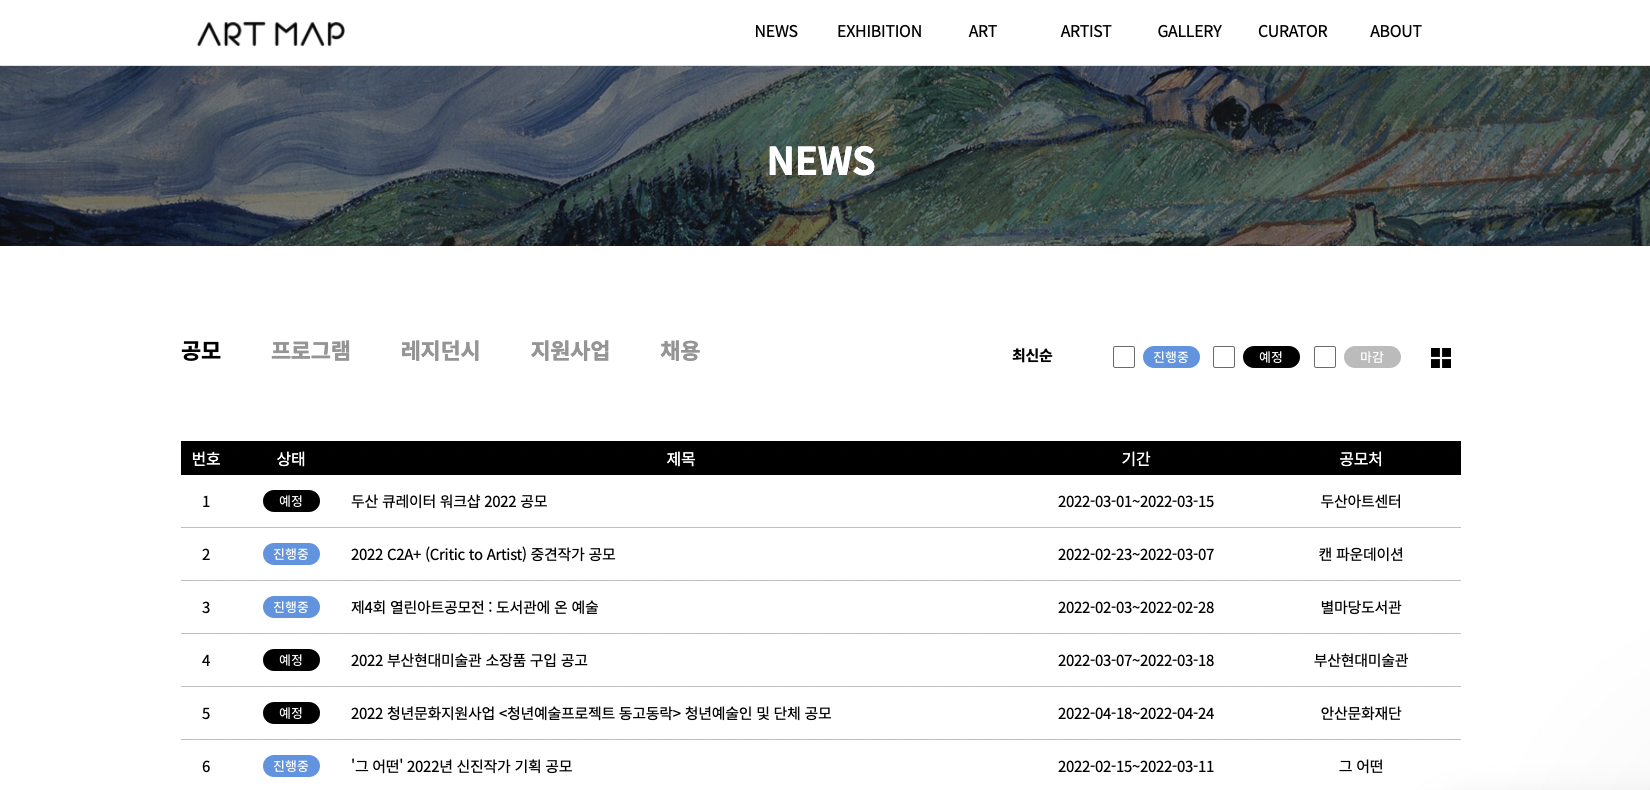The height and width of the screenshot is (790, 1650).
Task: Check the 예정 filter checkbox
Action: click(x=1224, y=357)
